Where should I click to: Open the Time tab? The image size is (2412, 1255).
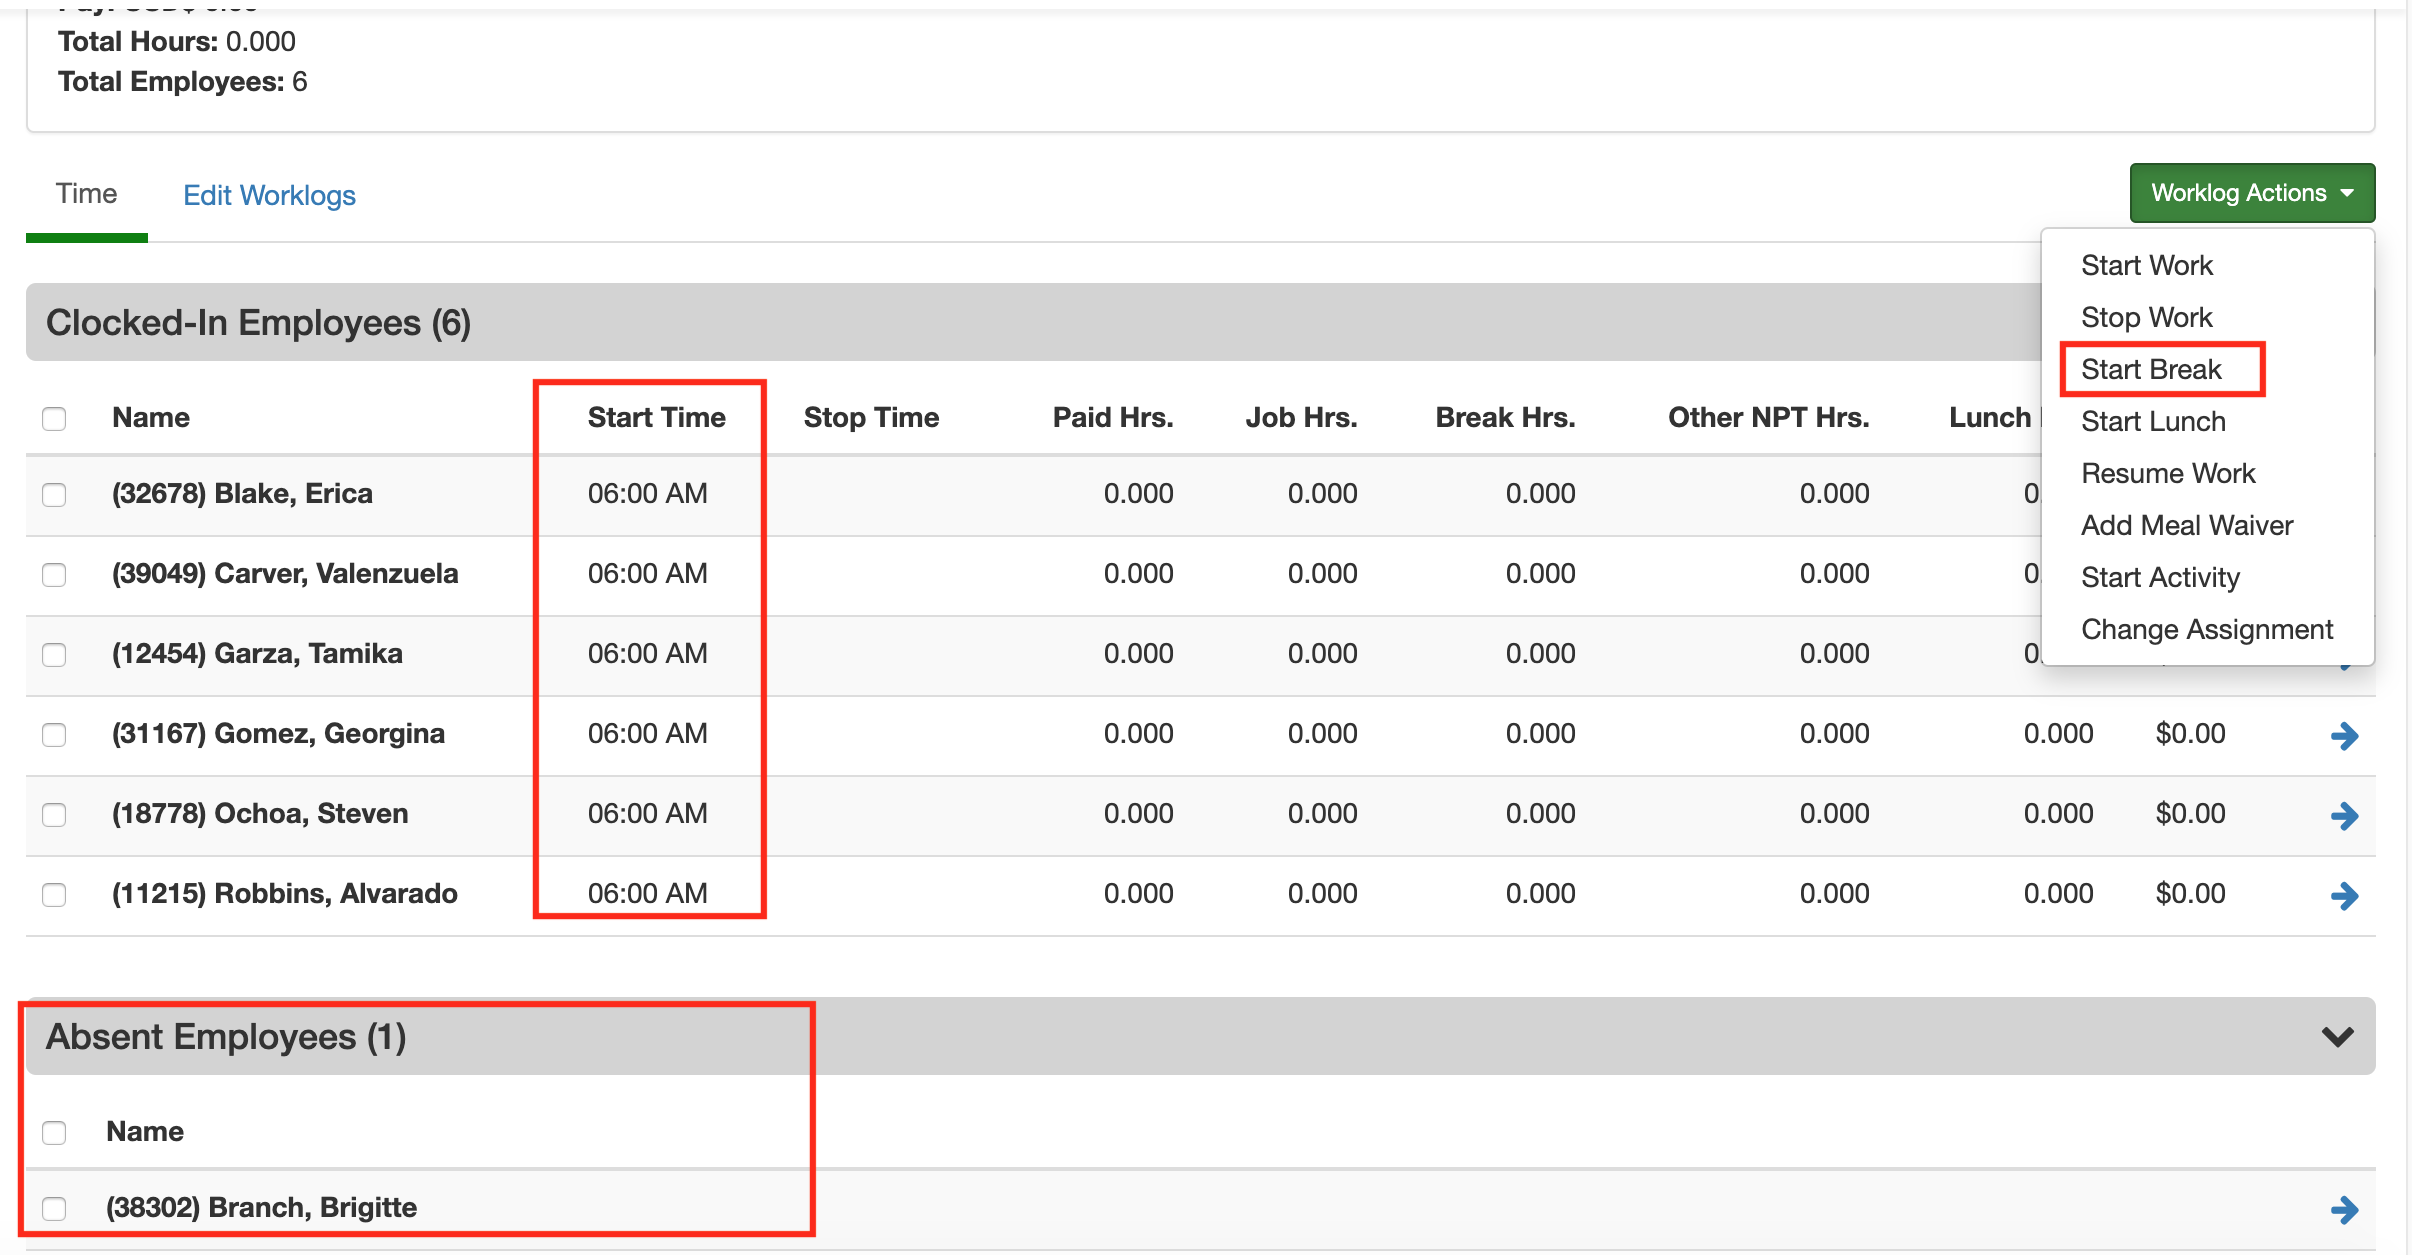(86, 194)
